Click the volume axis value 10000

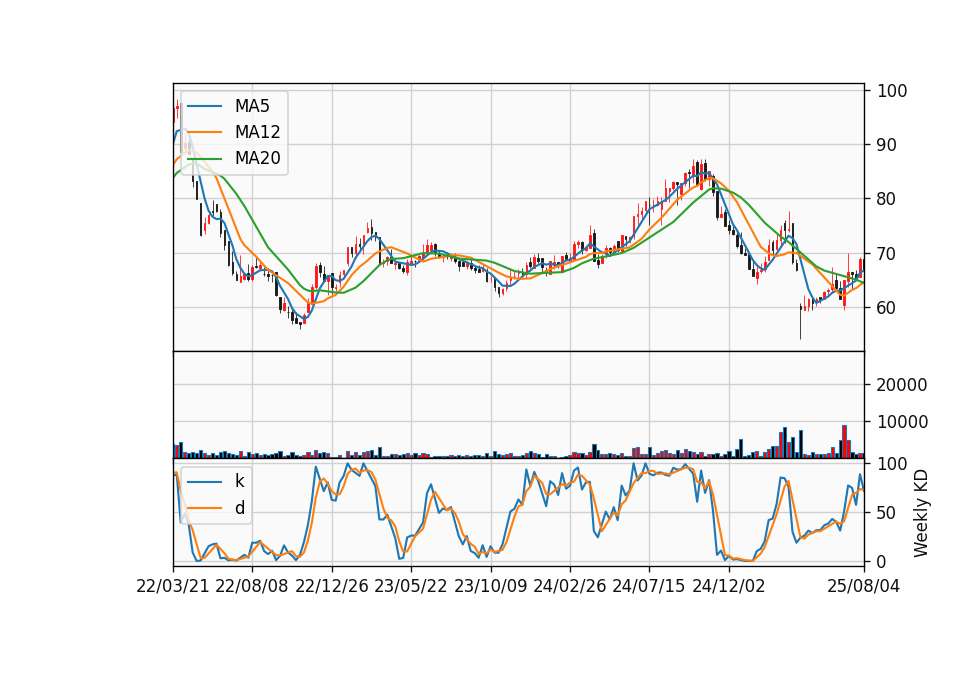[902, 422]
